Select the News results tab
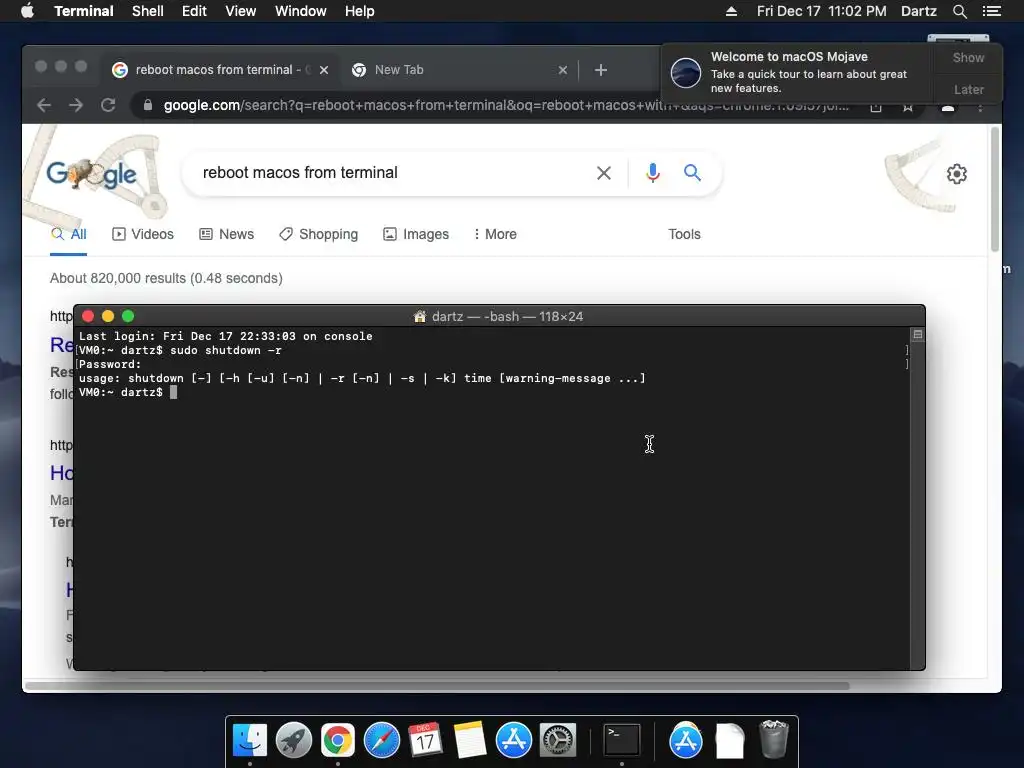 [x=227, y=234]
